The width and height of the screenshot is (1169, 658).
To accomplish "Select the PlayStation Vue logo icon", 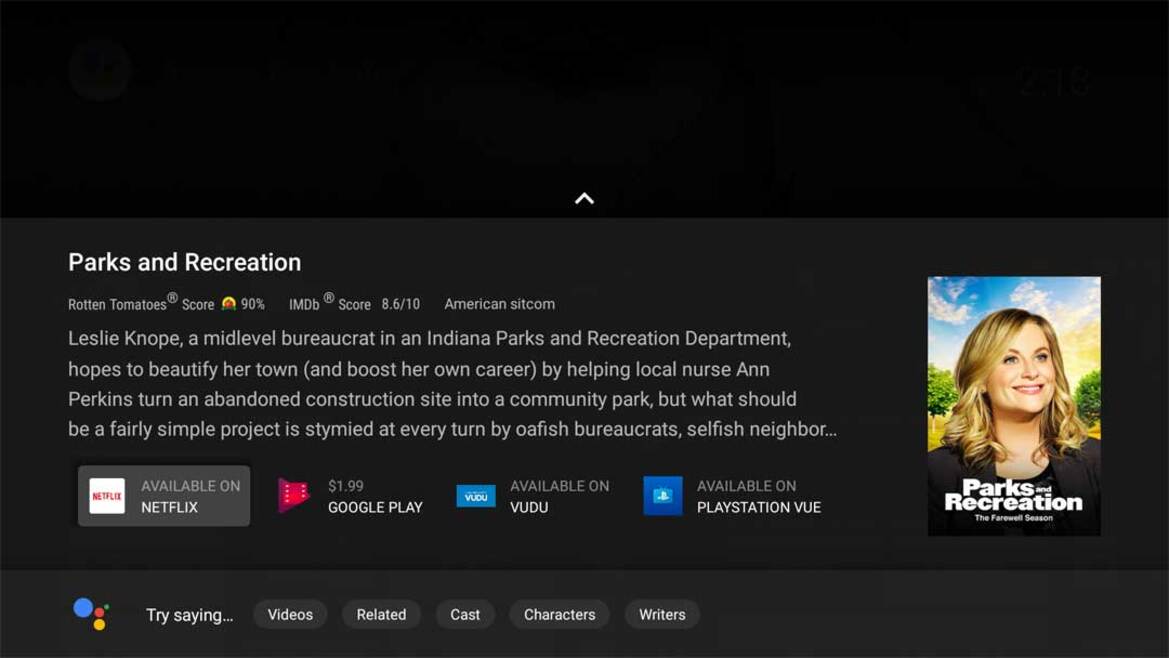I will [x=663, y=496].
